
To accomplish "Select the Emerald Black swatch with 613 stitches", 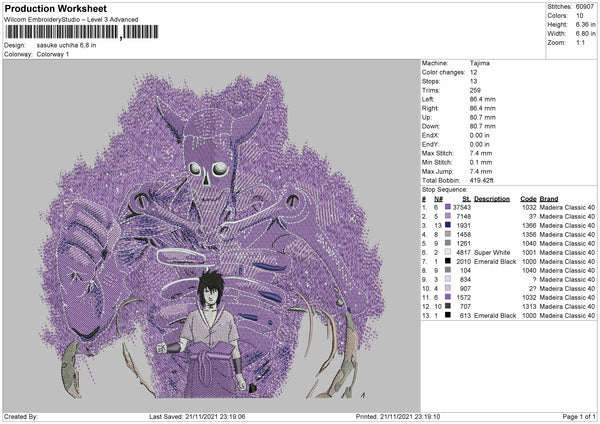I will pos(448,315).
